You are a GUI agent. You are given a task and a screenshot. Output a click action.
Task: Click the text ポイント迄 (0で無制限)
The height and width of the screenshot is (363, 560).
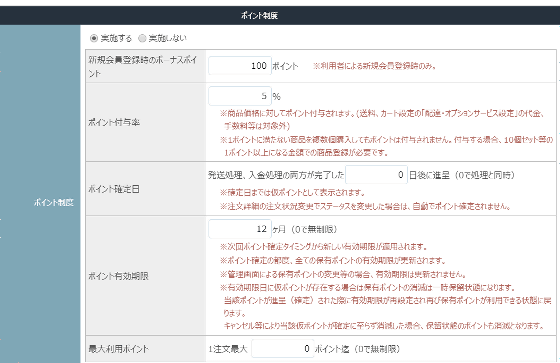pos(357,349)
